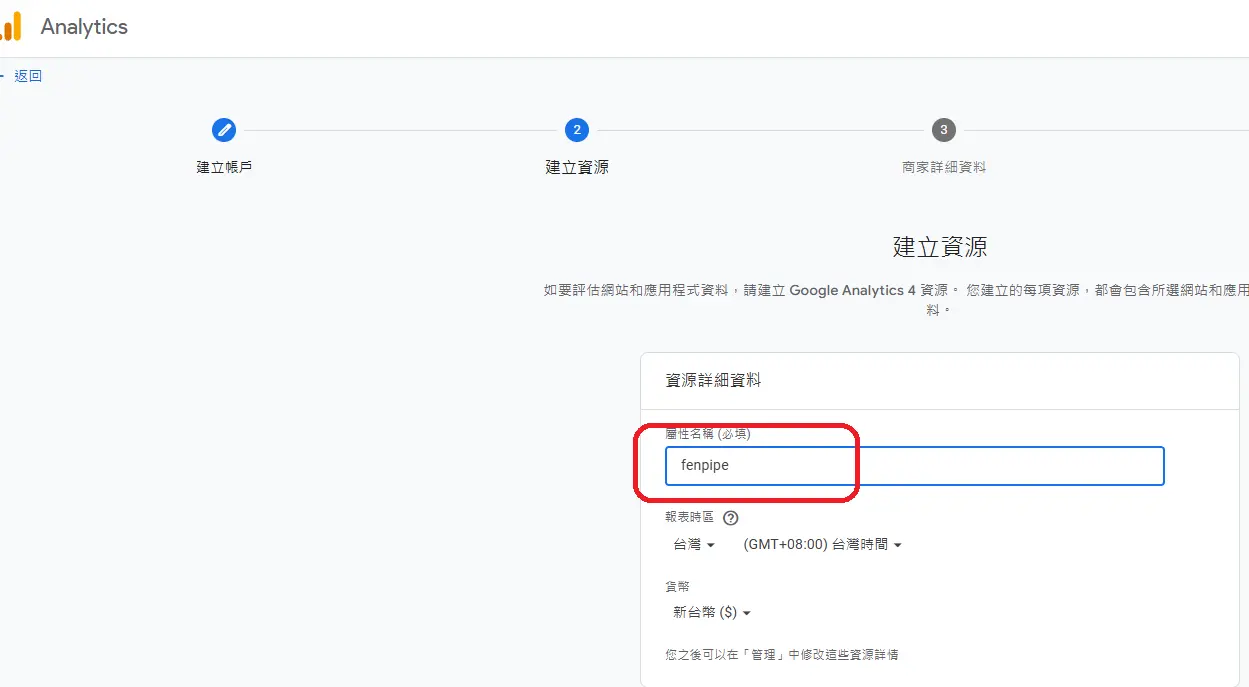The image size is (1249, 687).
Task: Select the 建立資源 step circle
Action: (x=576, y=129)
